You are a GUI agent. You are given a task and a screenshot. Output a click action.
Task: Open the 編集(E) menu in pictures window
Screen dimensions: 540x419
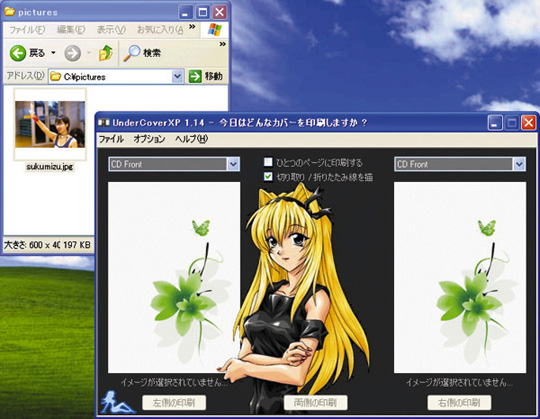[71, 30]
